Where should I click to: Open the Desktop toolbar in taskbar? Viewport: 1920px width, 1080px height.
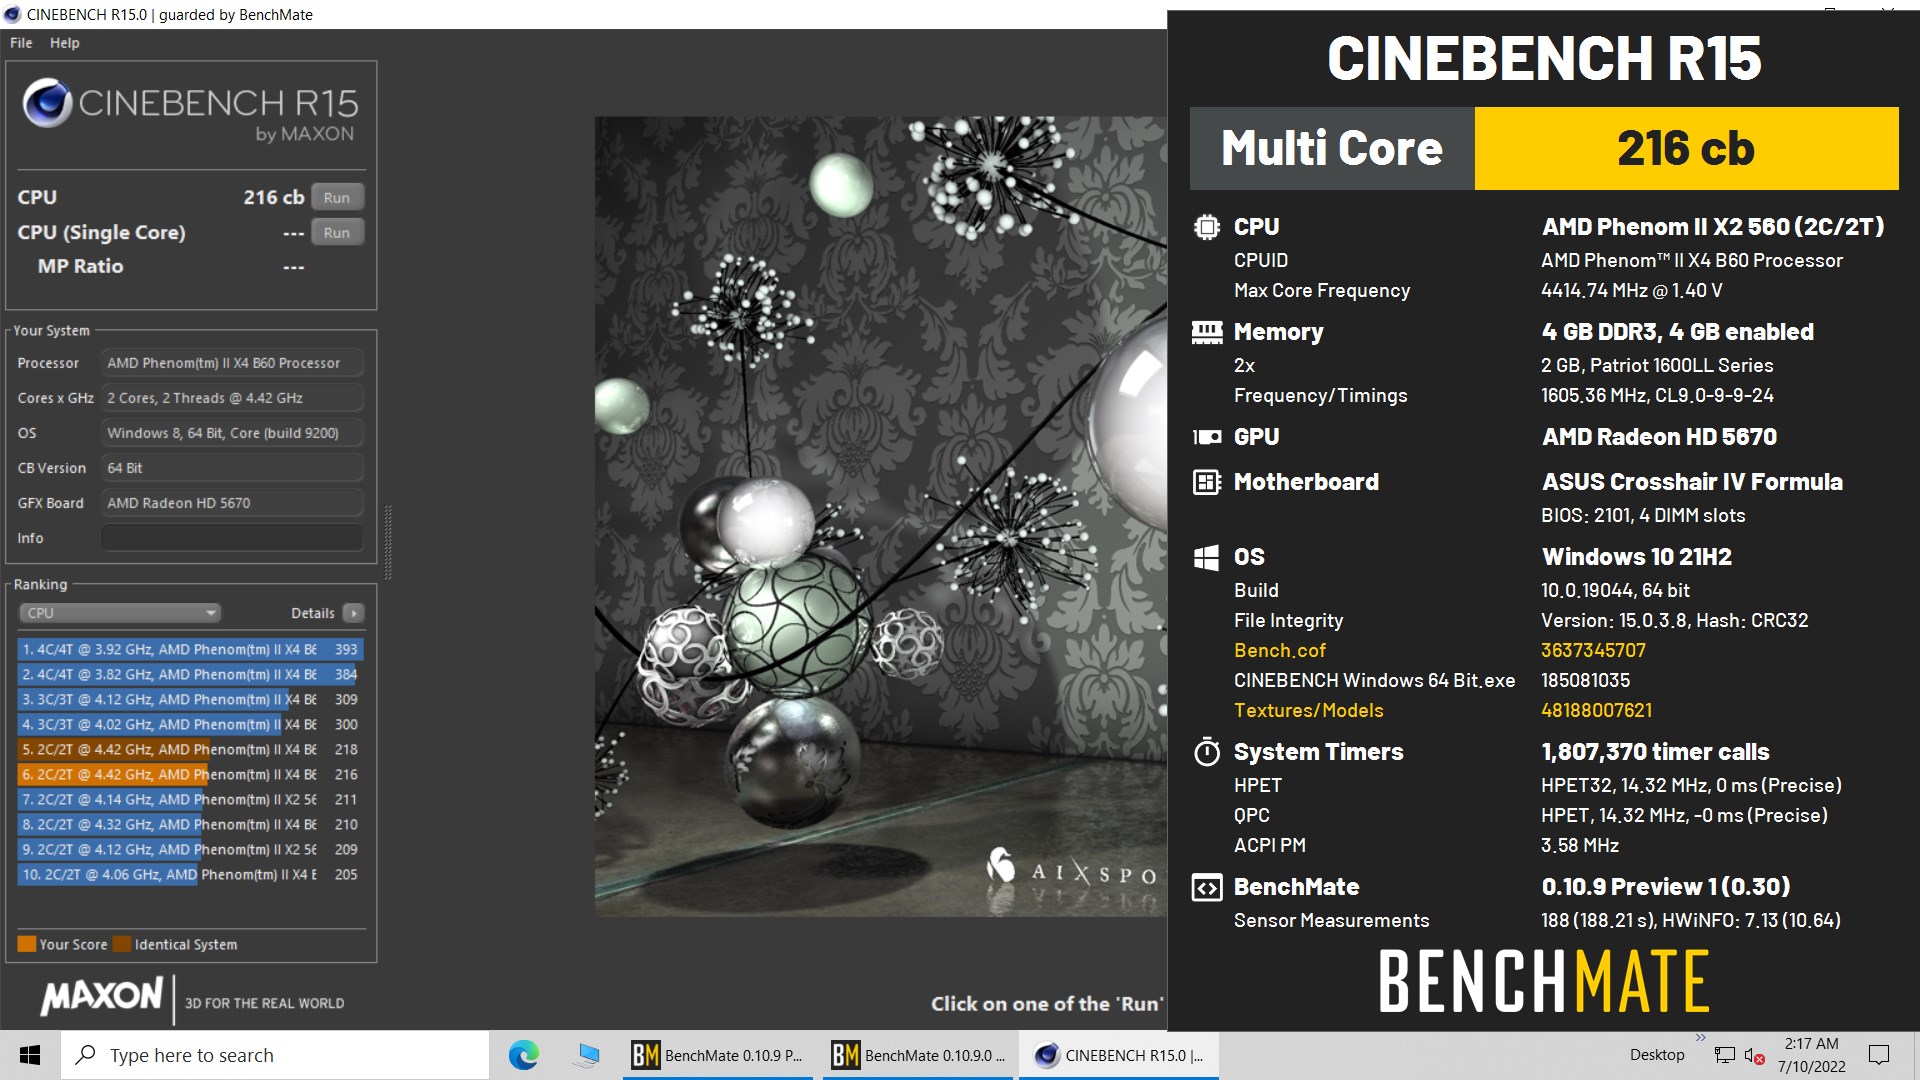pos(1657,1055)
